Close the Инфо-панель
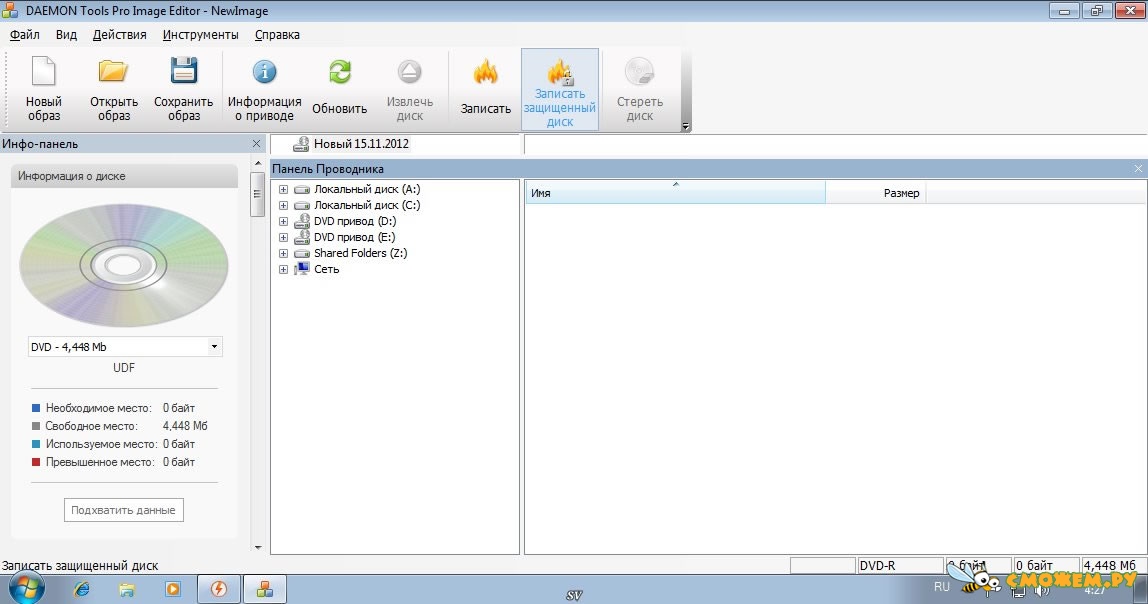Image resolution: width=1148 pixels, height=604 pixels. 256,144
